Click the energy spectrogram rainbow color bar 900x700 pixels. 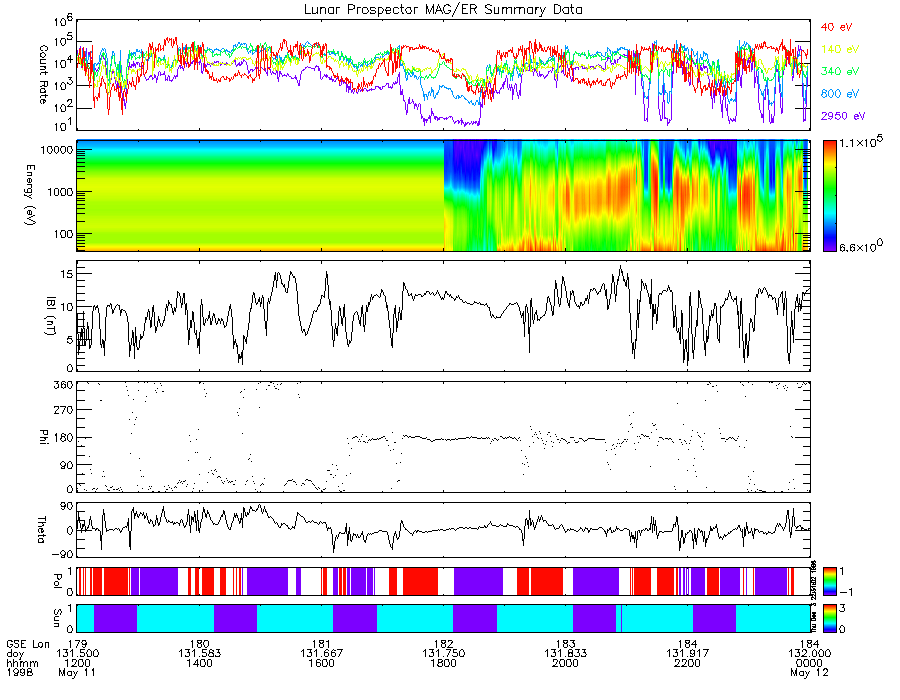pyautogui.click(x=831, y=194)
